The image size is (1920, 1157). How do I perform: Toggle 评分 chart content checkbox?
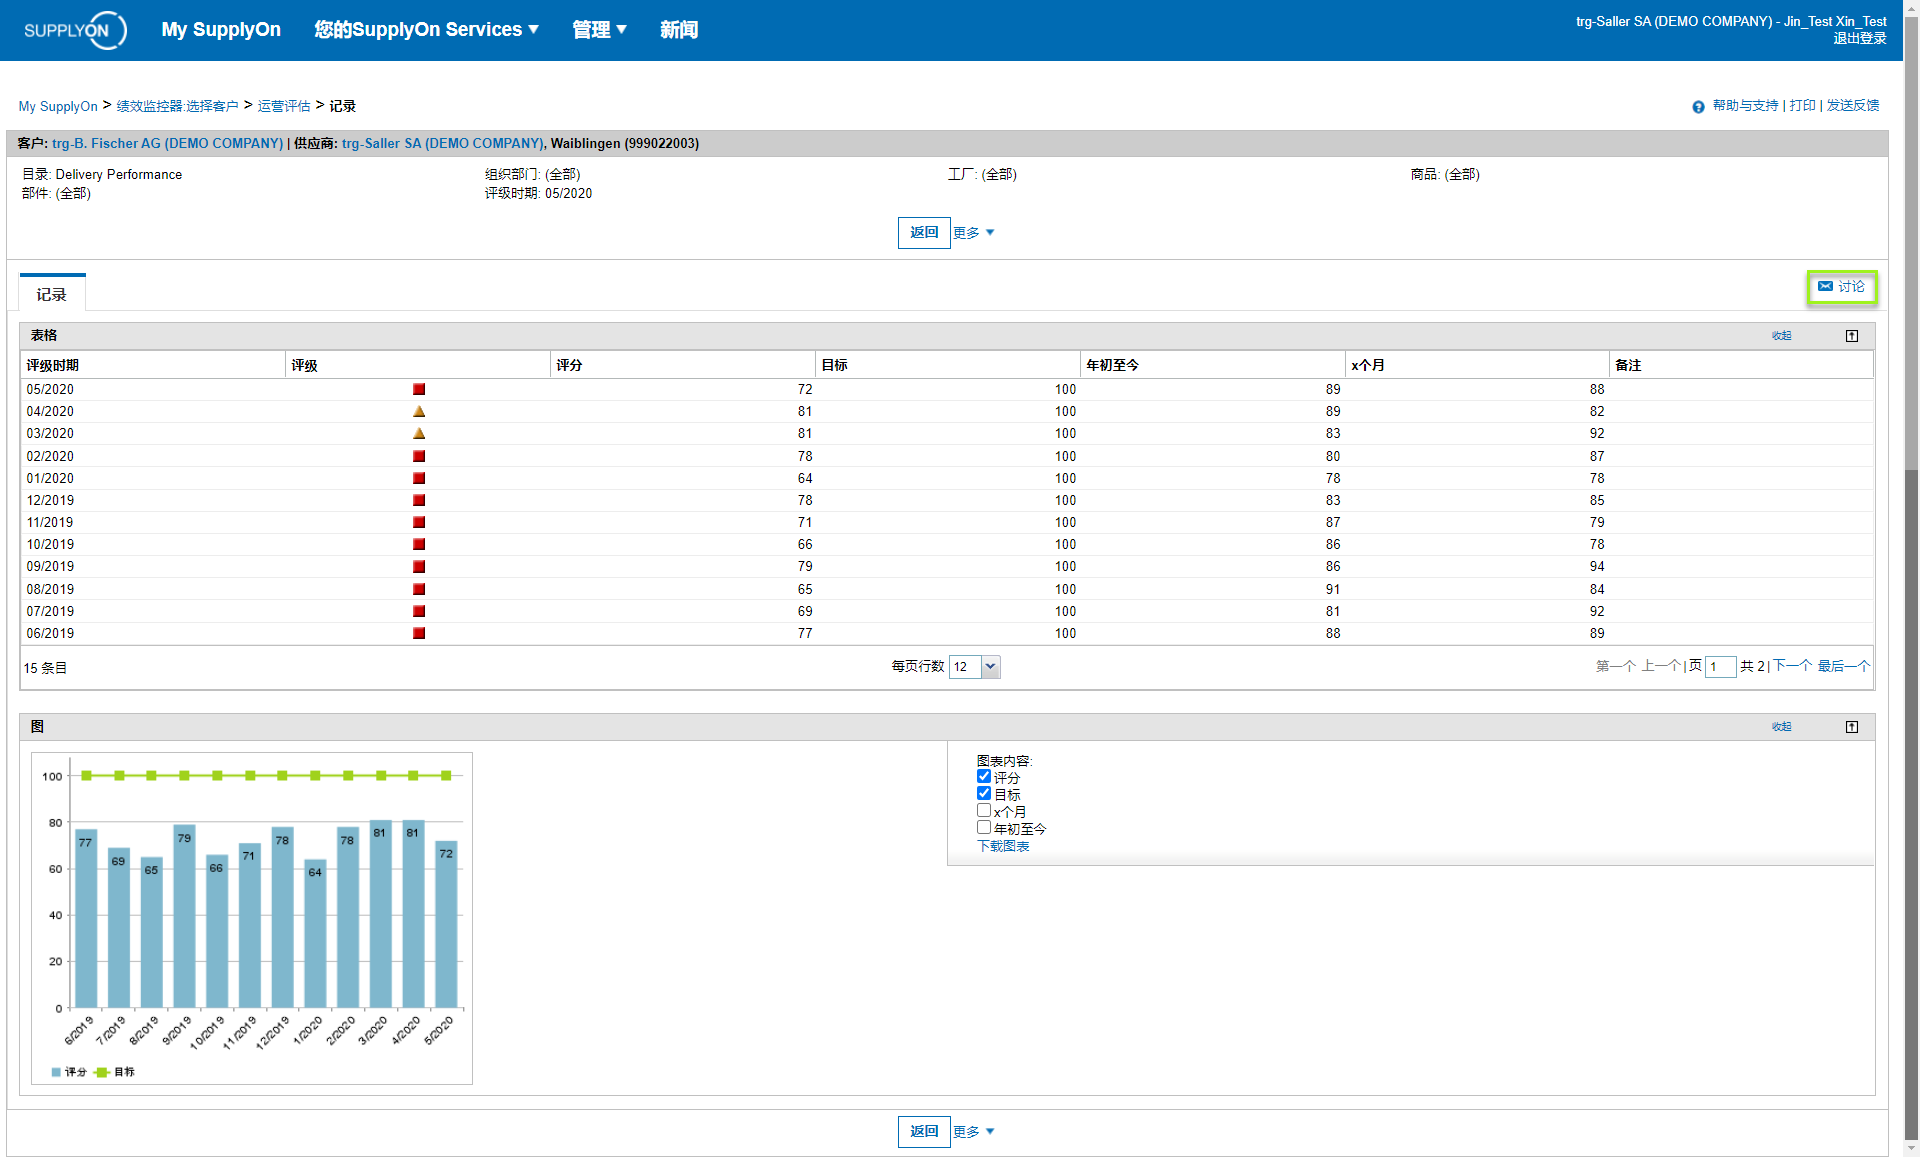pyautogui.click(x=984, y=777)
